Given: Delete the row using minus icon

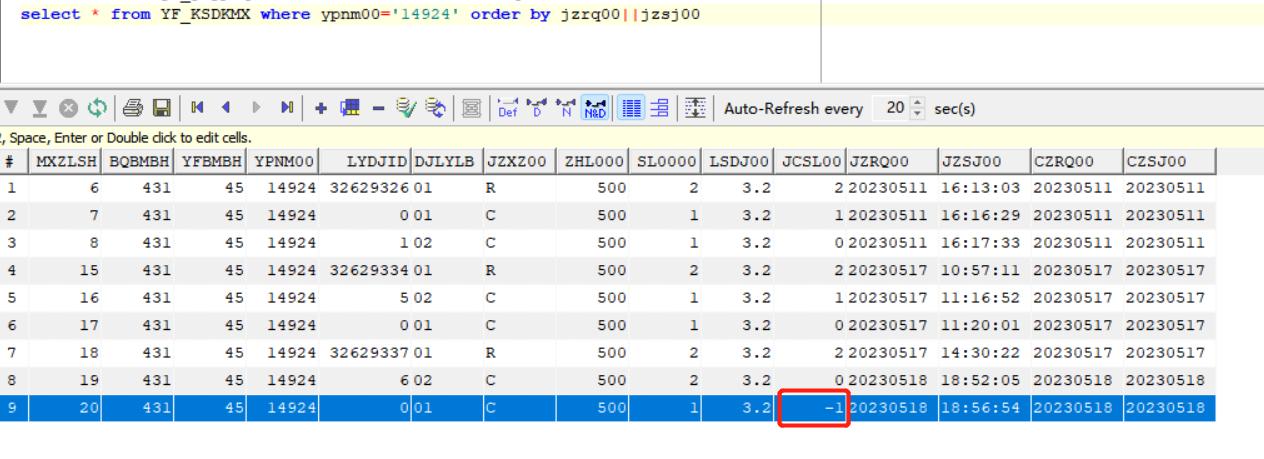Looking at the screenshot, I should point(379,107).
